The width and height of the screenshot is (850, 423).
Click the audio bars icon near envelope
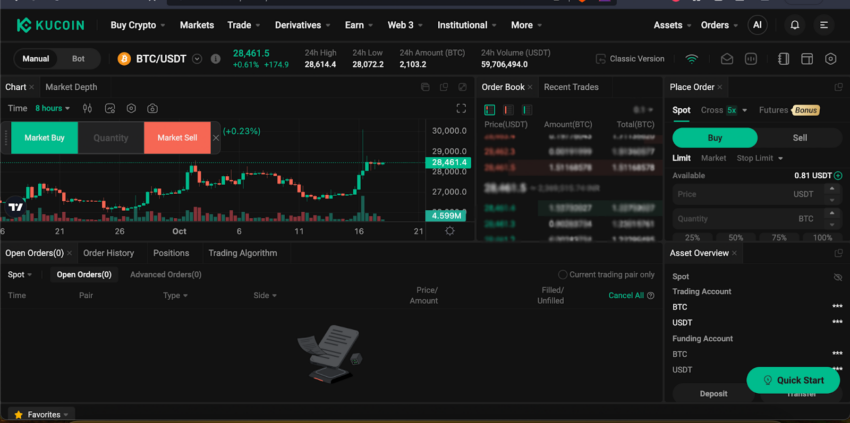click(751, 59)
